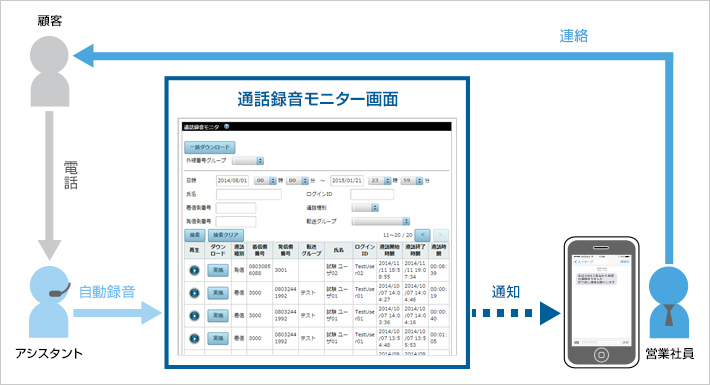Click the 着信側番号 input field

[236, 208]
